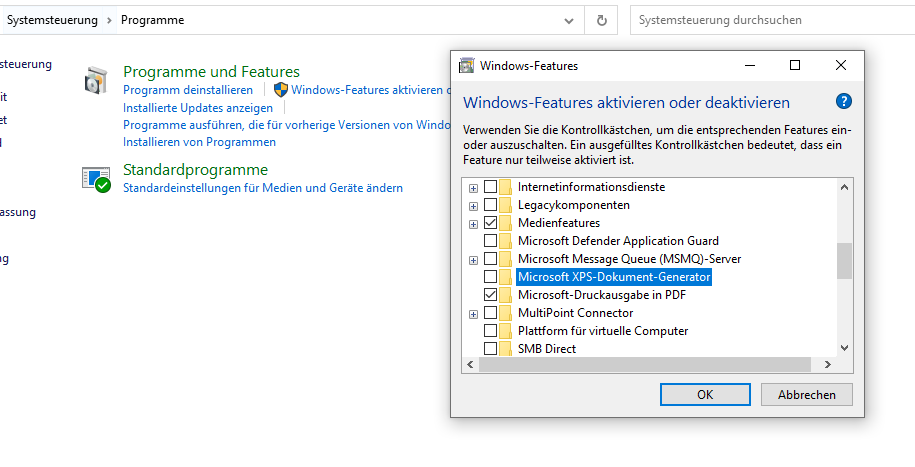Click the scroll down arrow in feature list

pos(844,348)
